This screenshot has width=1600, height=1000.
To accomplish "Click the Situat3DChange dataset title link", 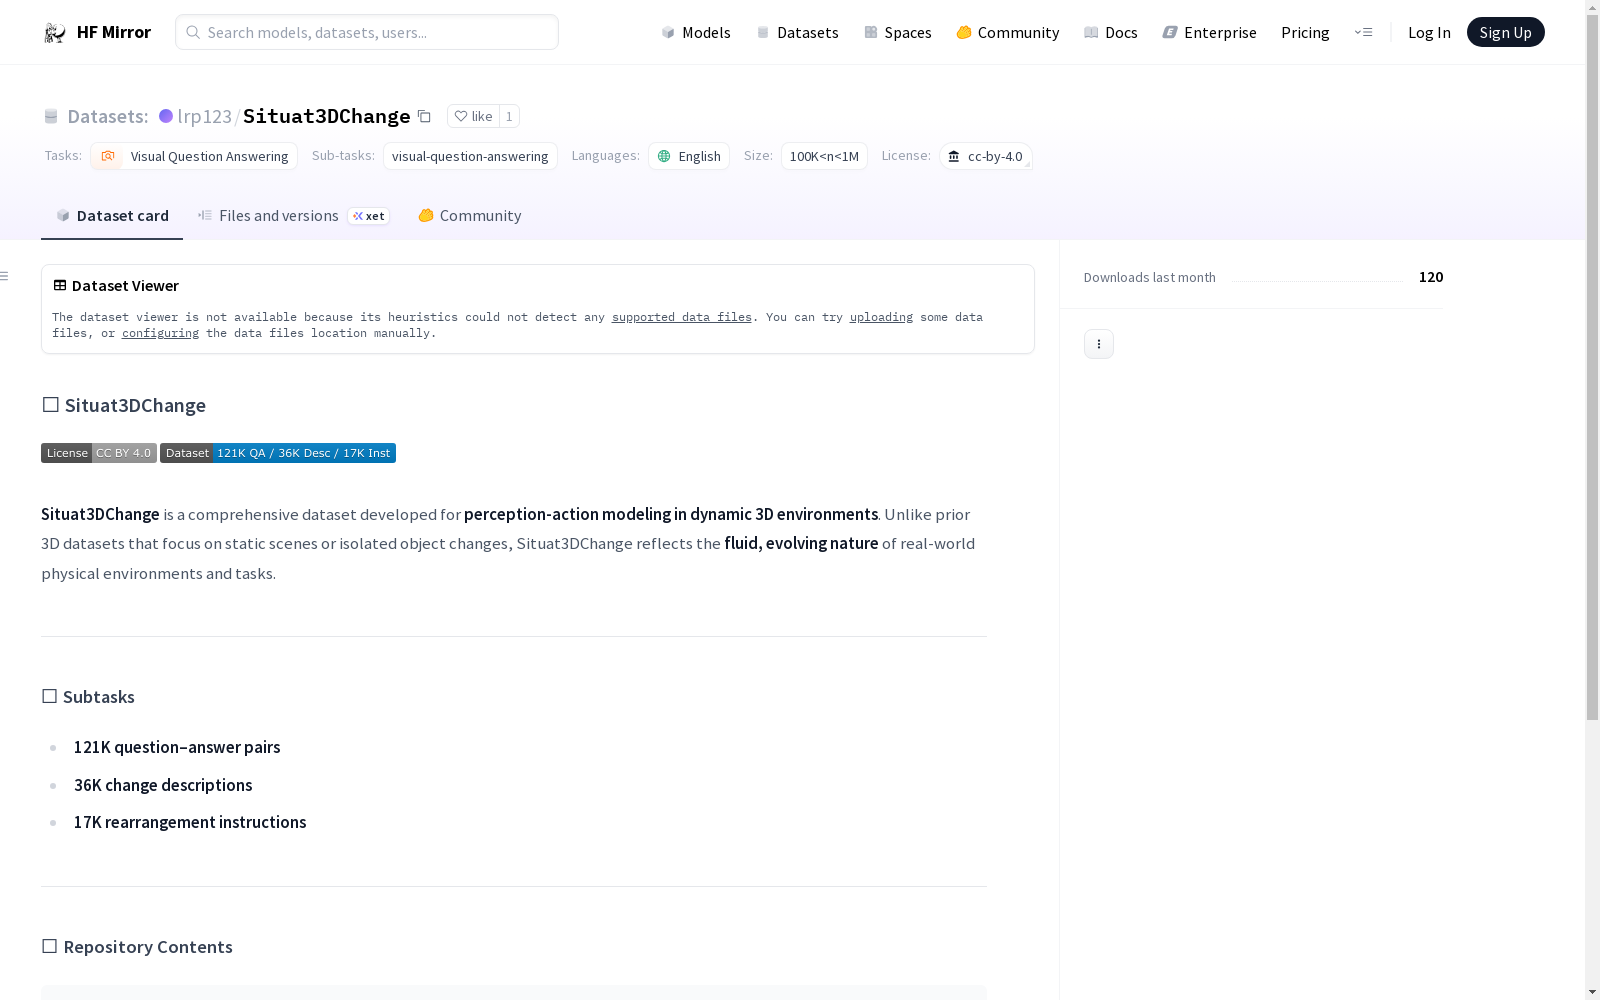I will pyautogui.click(x=327, y=116).
